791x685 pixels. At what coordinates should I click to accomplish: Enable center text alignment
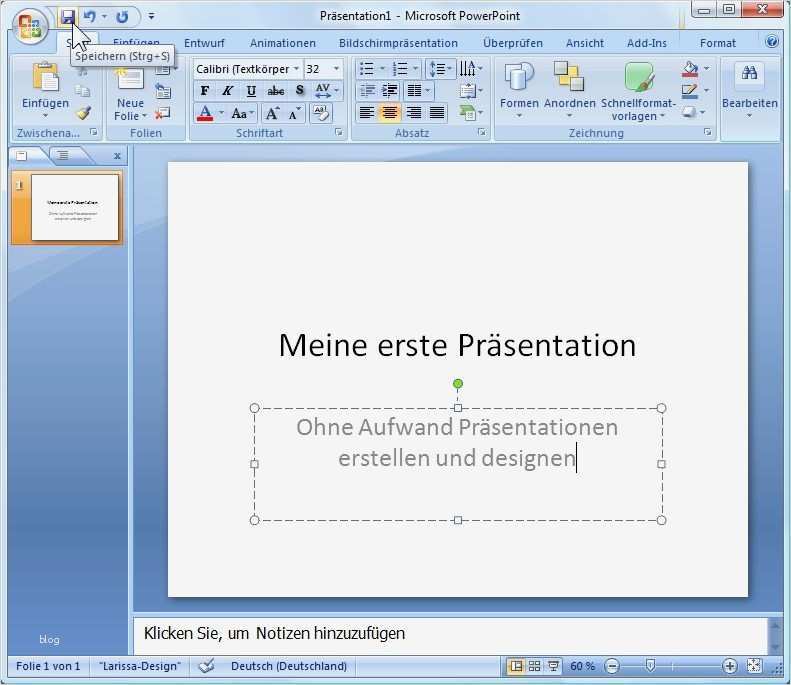pos(389,112)
